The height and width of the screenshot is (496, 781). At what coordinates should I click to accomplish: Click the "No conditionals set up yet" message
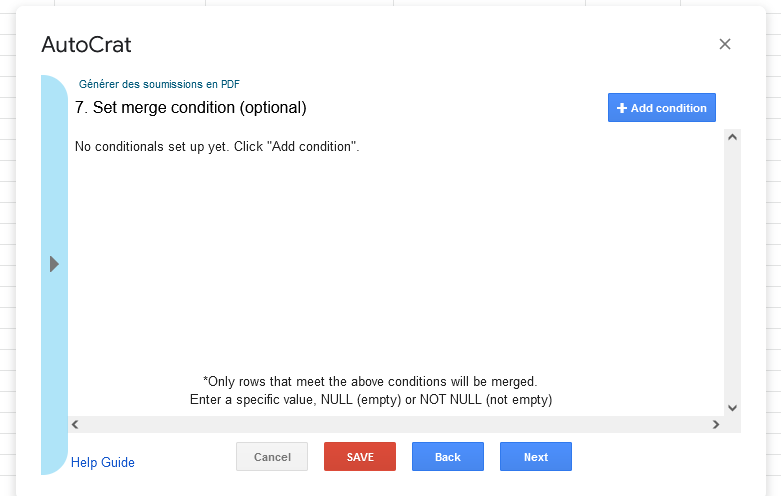(x=217, y=147)
